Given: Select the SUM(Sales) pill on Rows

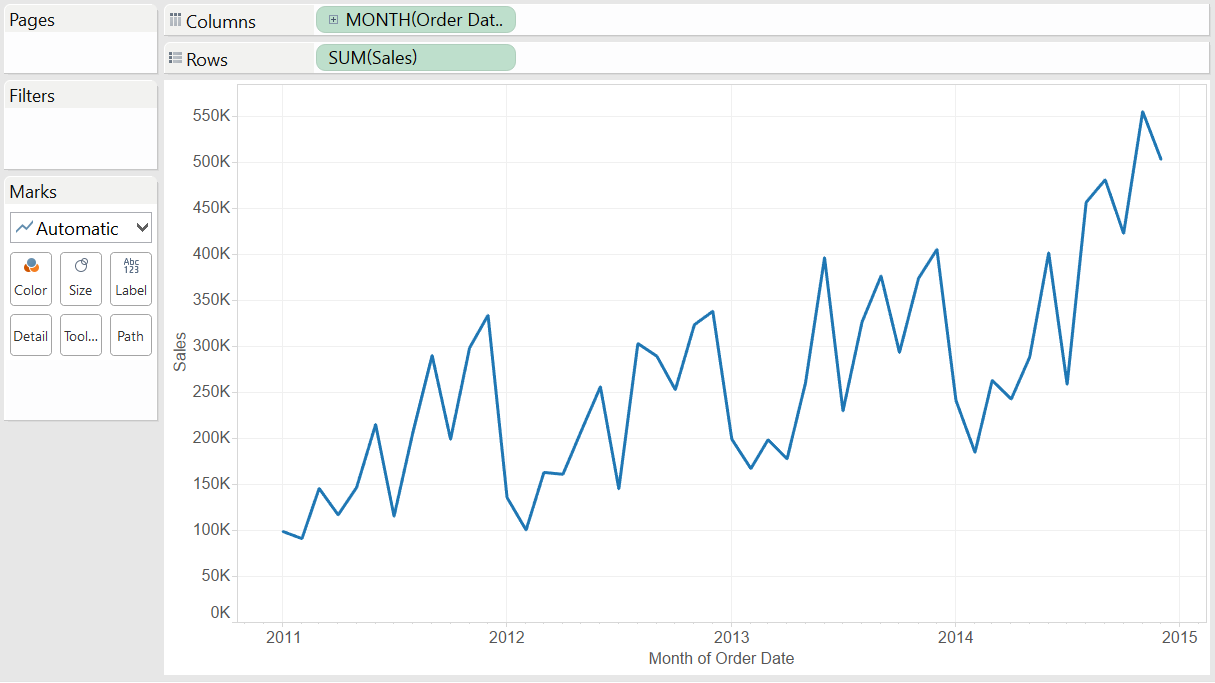Looking at the screenshot, I should tap(415, 57).
